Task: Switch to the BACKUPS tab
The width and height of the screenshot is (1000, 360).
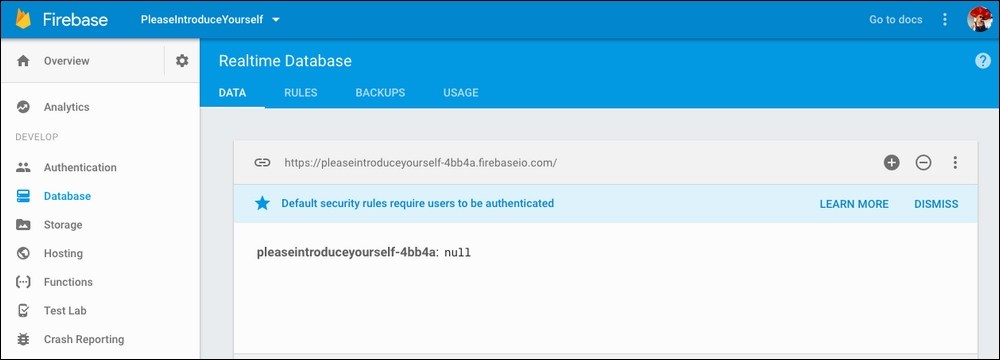Action: [x=380, y=93]
